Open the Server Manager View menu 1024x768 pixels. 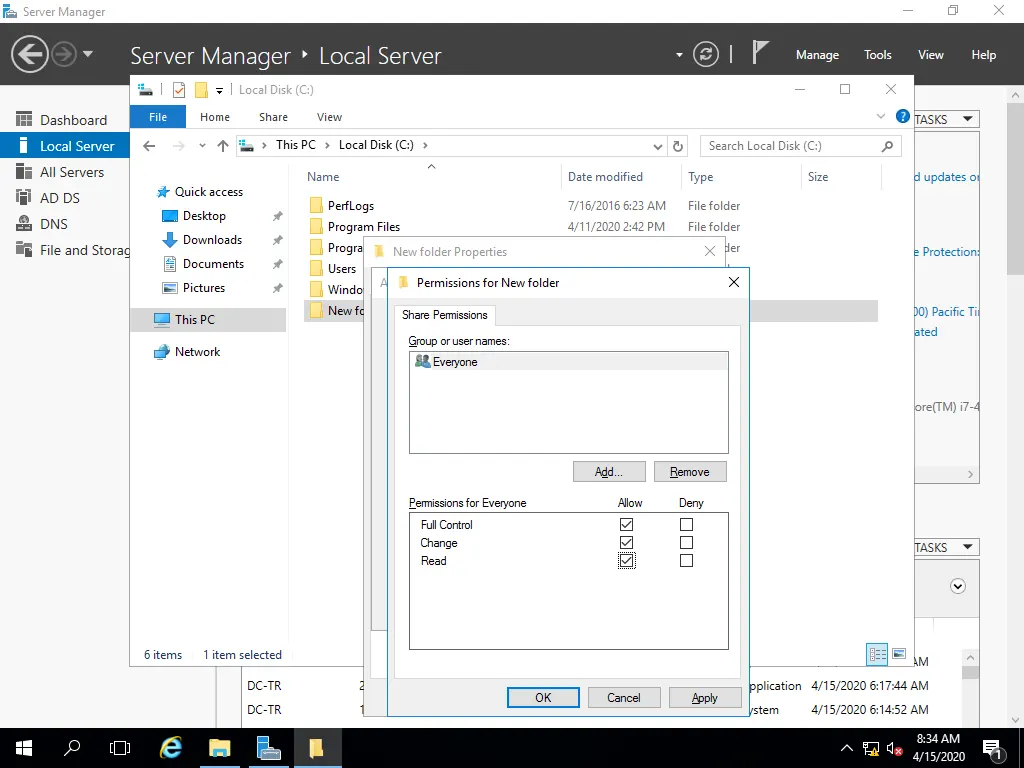point(931,55)
